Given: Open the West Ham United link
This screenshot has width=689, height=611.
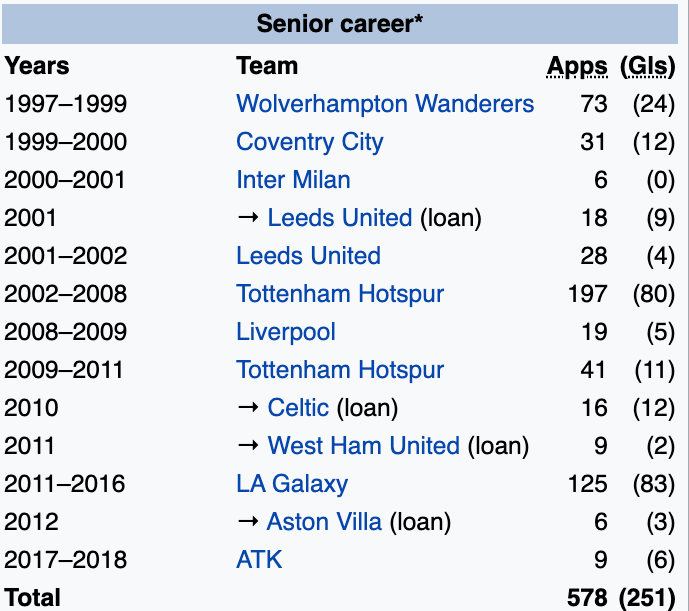Looking at the screenshot, I should point(363,446).
